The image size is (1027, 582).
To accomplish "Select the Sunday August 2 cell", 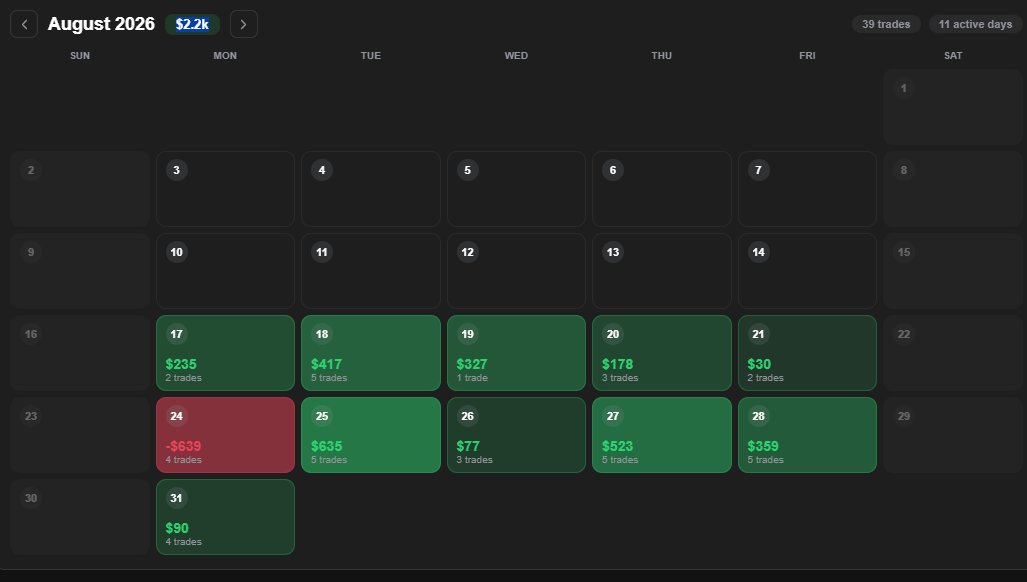I will pyautogui.click(x=80, y=189).
